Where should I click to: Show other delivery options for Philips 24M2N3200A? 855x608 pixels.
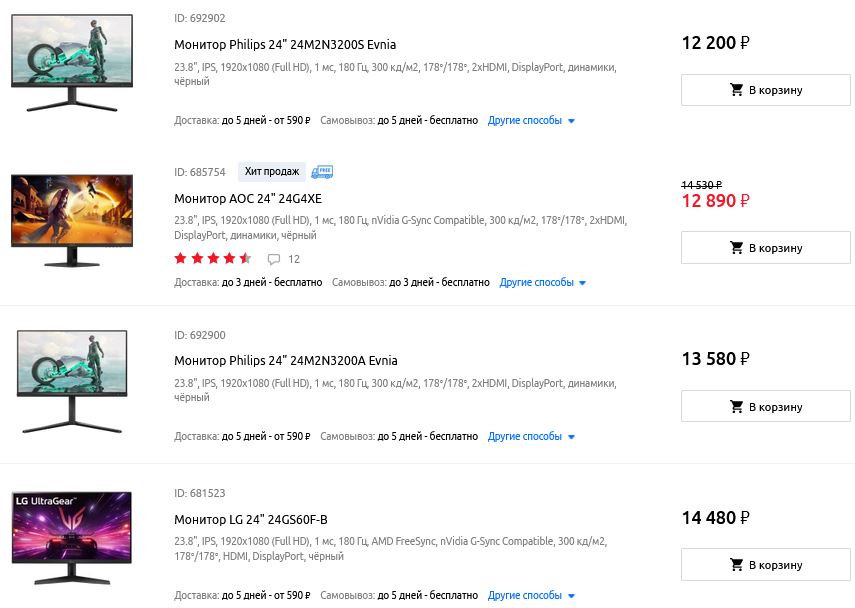532,437
